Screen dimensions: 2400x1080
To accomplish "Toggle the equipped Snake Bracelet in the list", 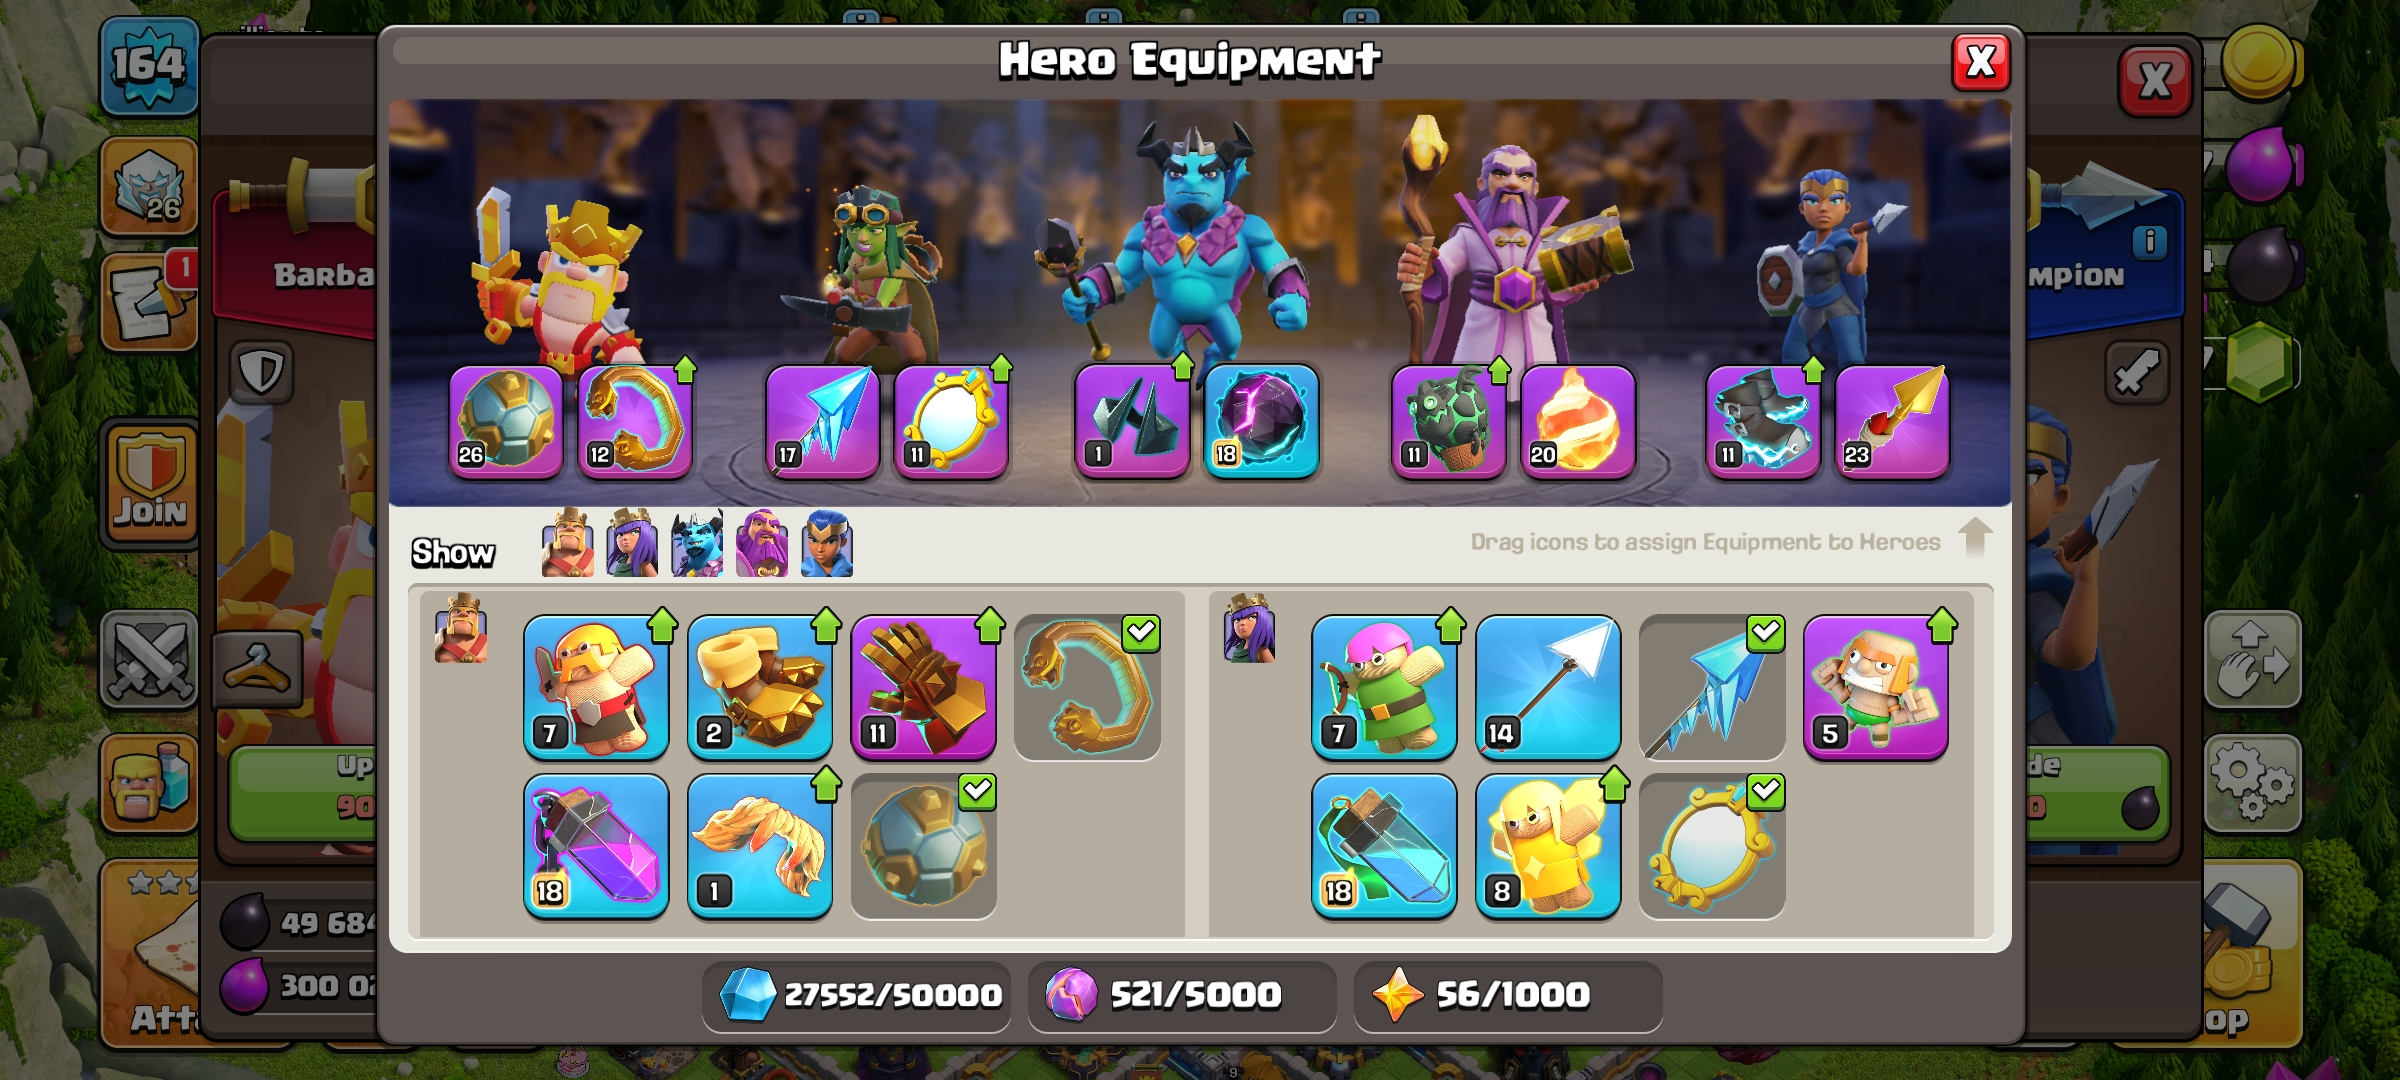I will (1088, 687).
